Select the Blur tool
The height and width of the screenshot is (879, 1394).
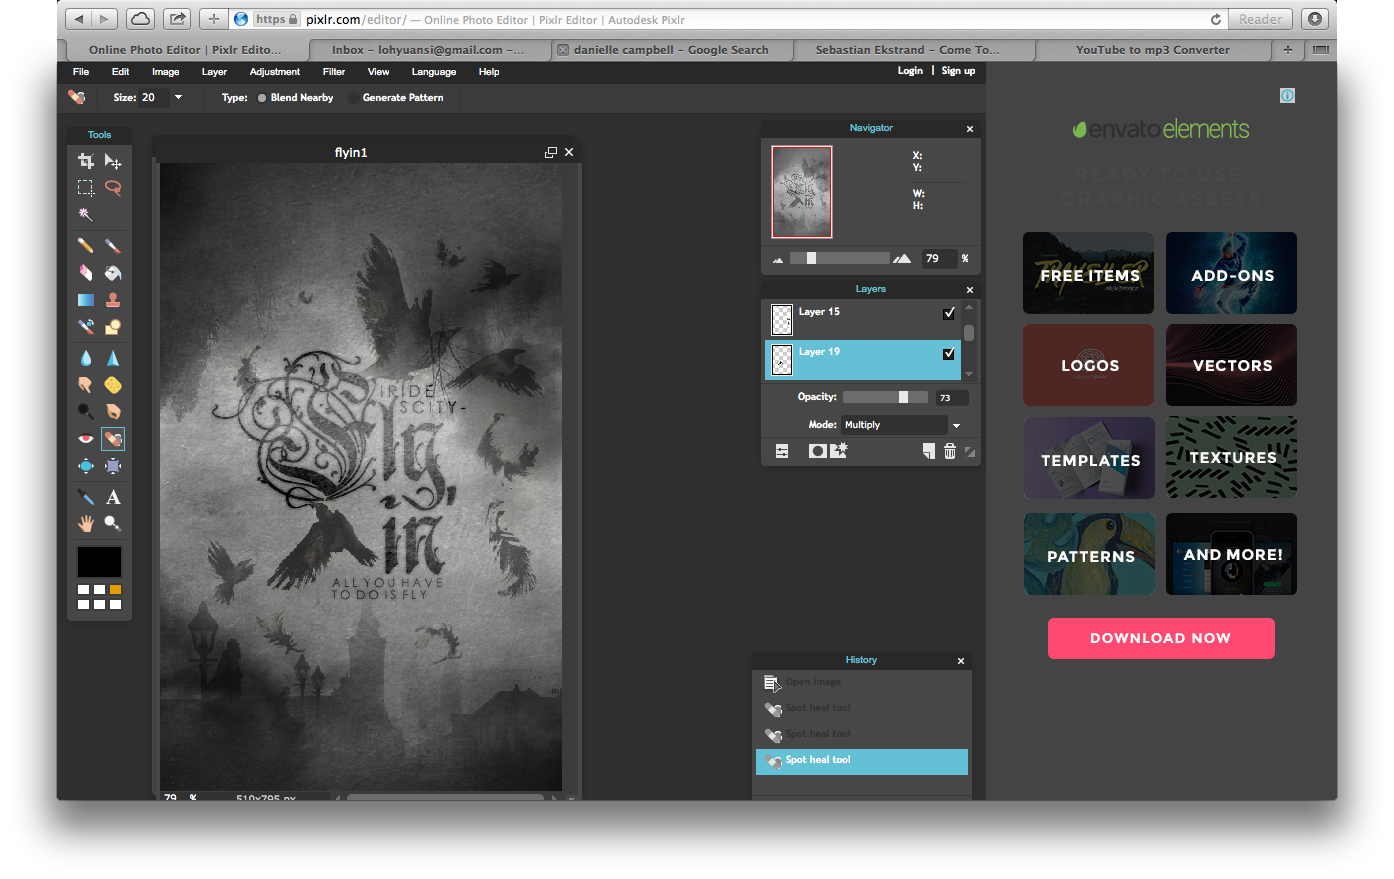click(x=86, y=358)
